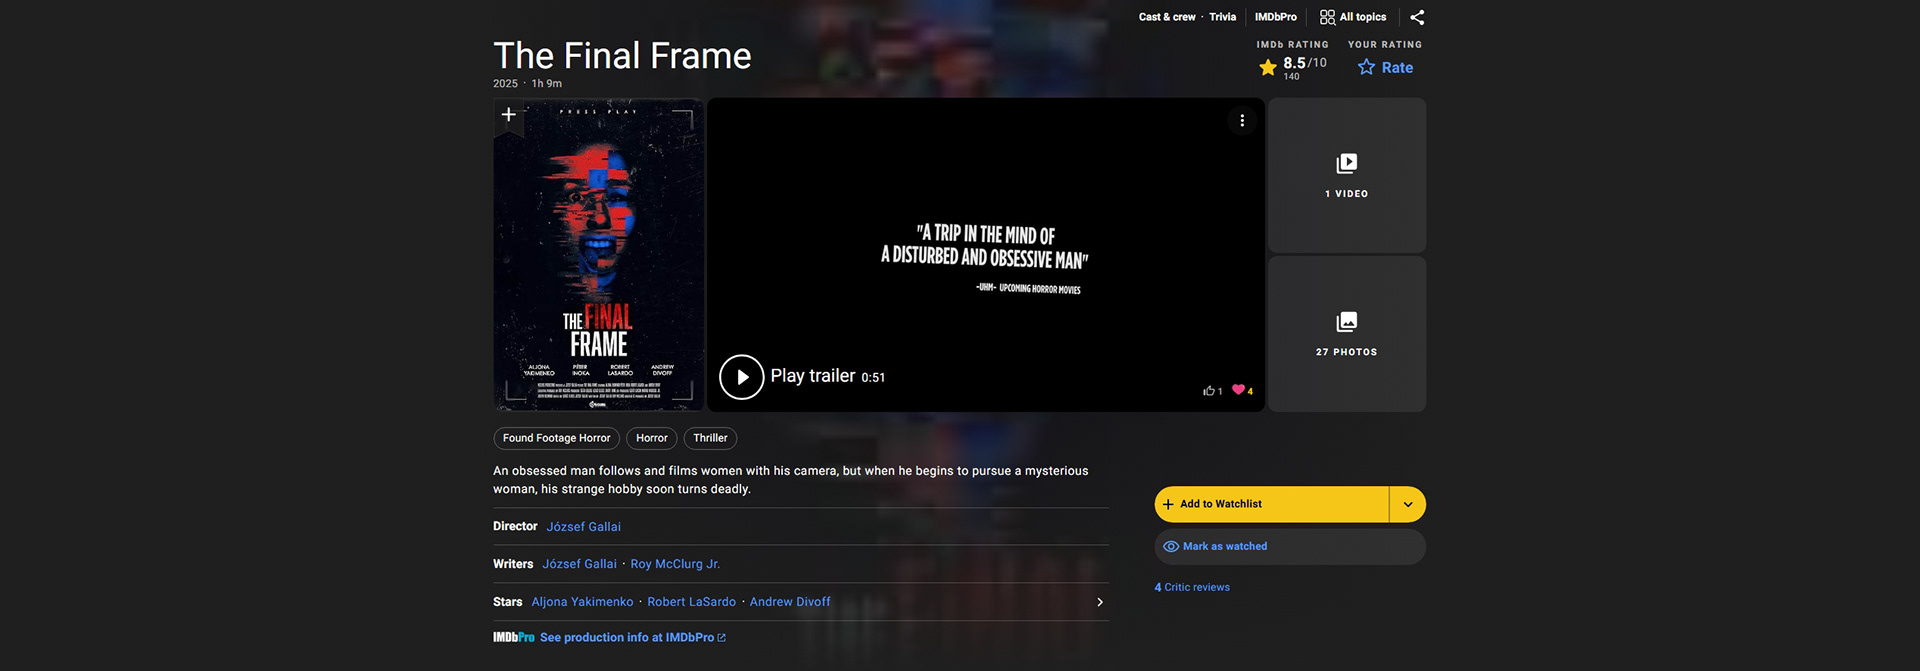Click The Final Frame title heading

point(622,56)
